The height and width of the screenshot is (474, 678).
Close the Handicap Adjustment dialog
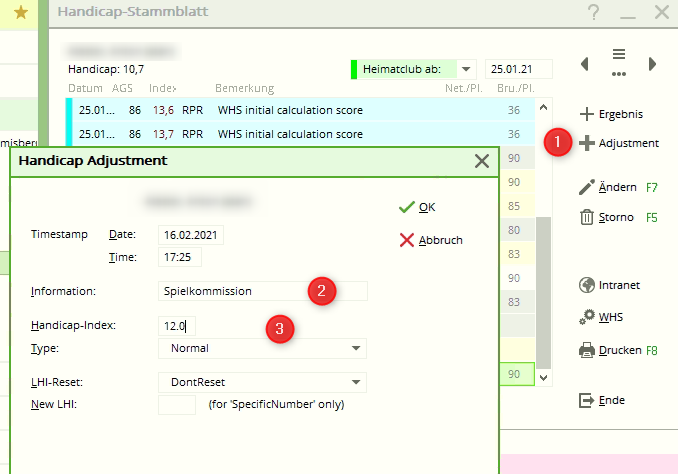[481, 160]
